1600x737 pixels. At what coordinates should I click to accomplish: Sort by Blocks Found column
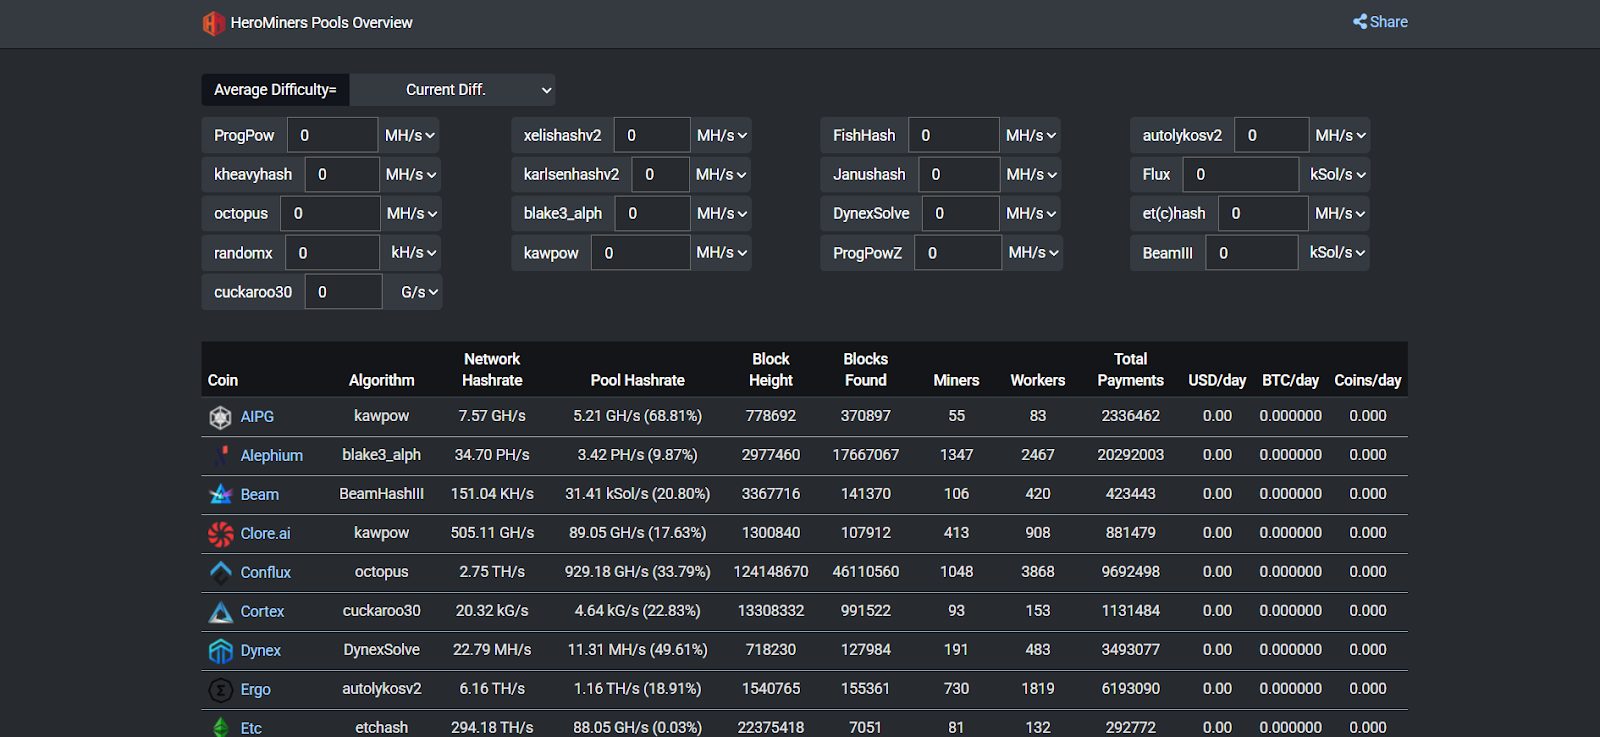(x=865, y=369)
